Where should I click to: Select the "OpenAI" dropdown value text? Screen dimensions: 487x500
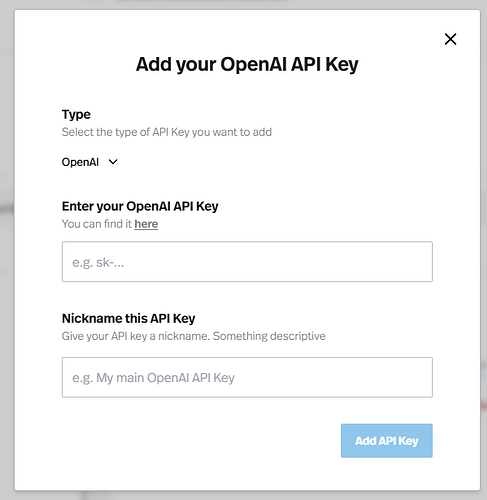click(x=80, y=162)
